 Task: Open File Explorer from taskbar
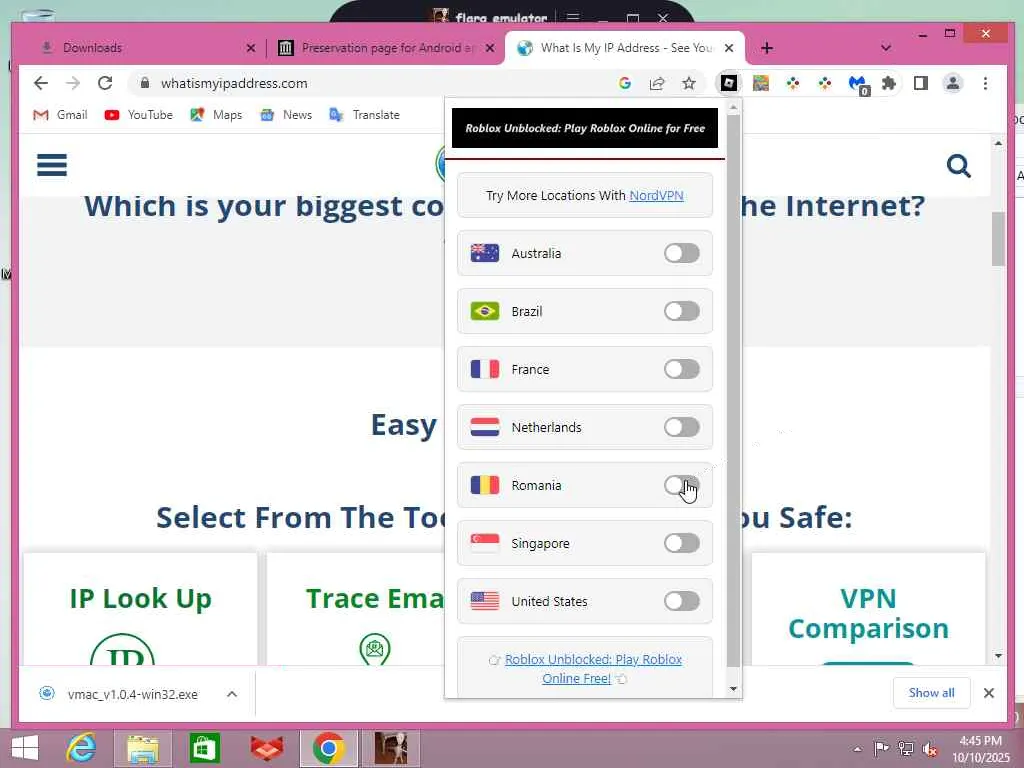click(x=143, y=748)
